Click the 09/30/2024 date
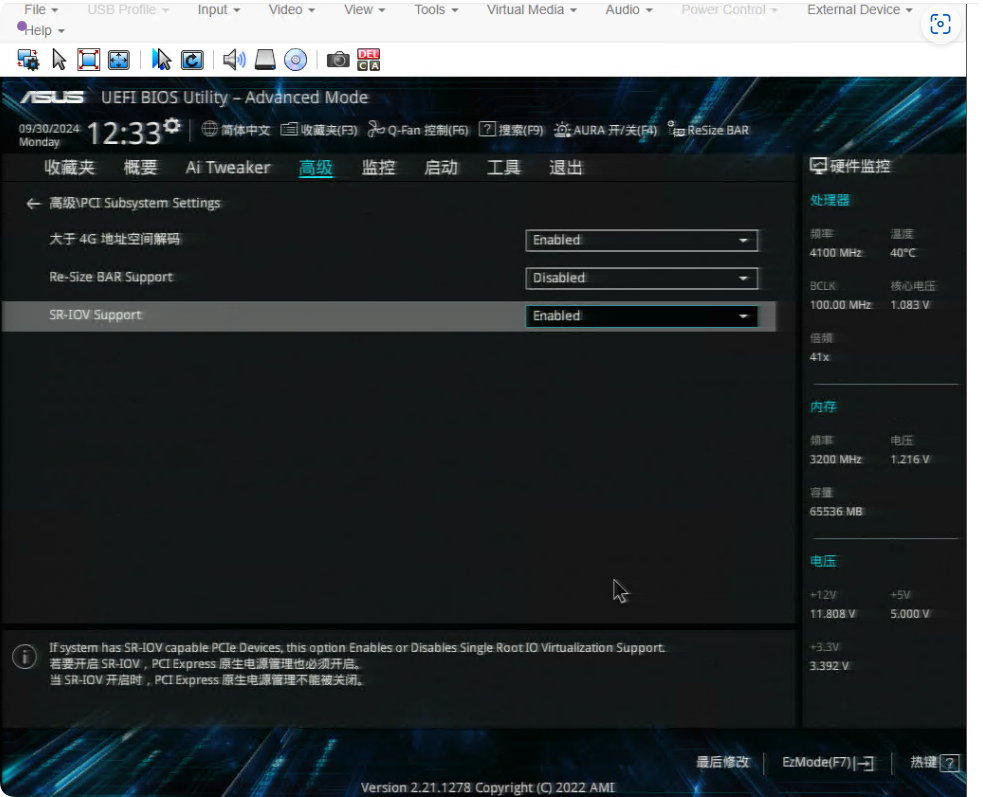Screen dimensions: 983x797 pyautogui.click(x=49, y=129)
